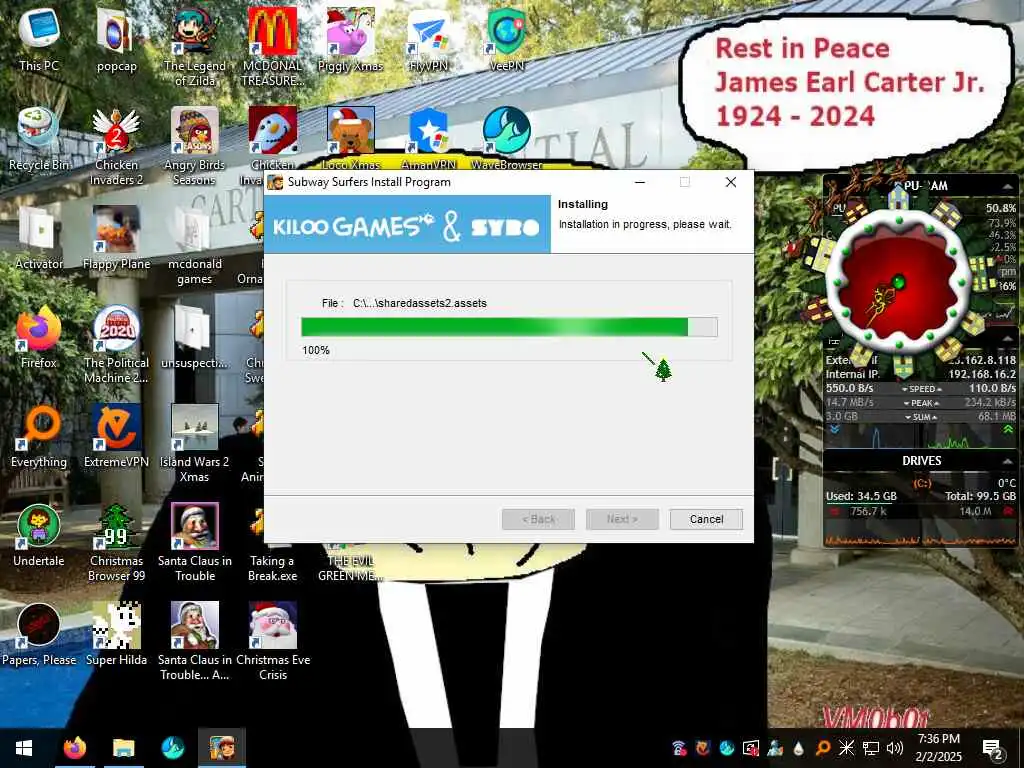The width and height of the screenshot is (1024, 768).
Task: Open the WaveBrowser desktop icon
Action: 506,137
